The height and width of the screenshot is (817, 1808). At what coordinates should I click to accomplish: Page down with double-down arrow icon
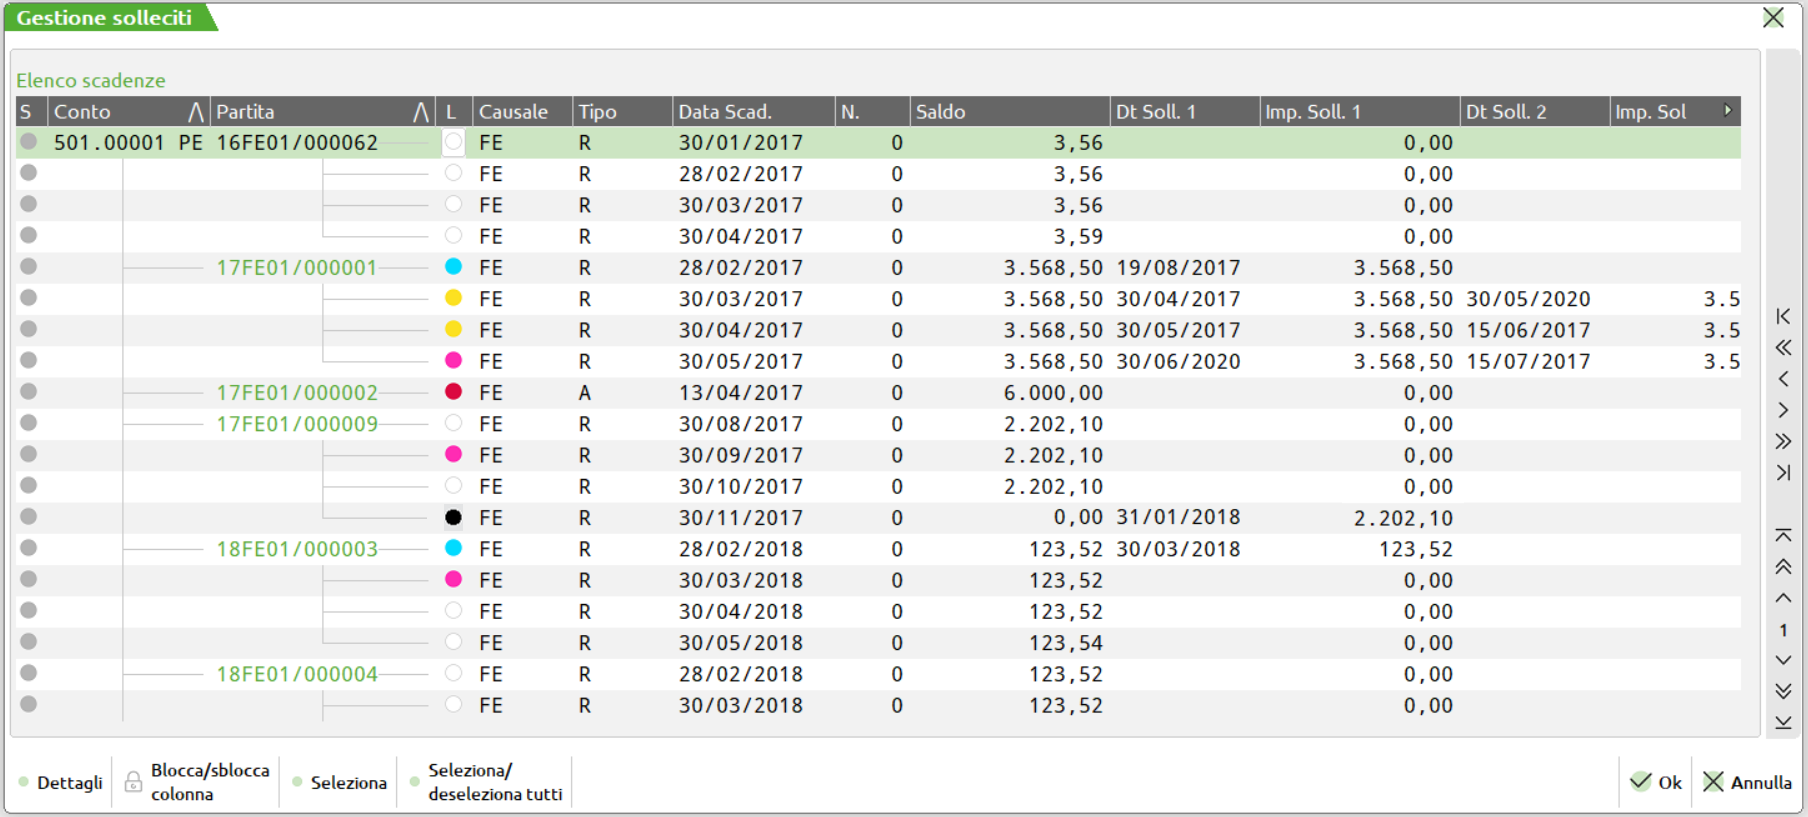coord(1783,691)
